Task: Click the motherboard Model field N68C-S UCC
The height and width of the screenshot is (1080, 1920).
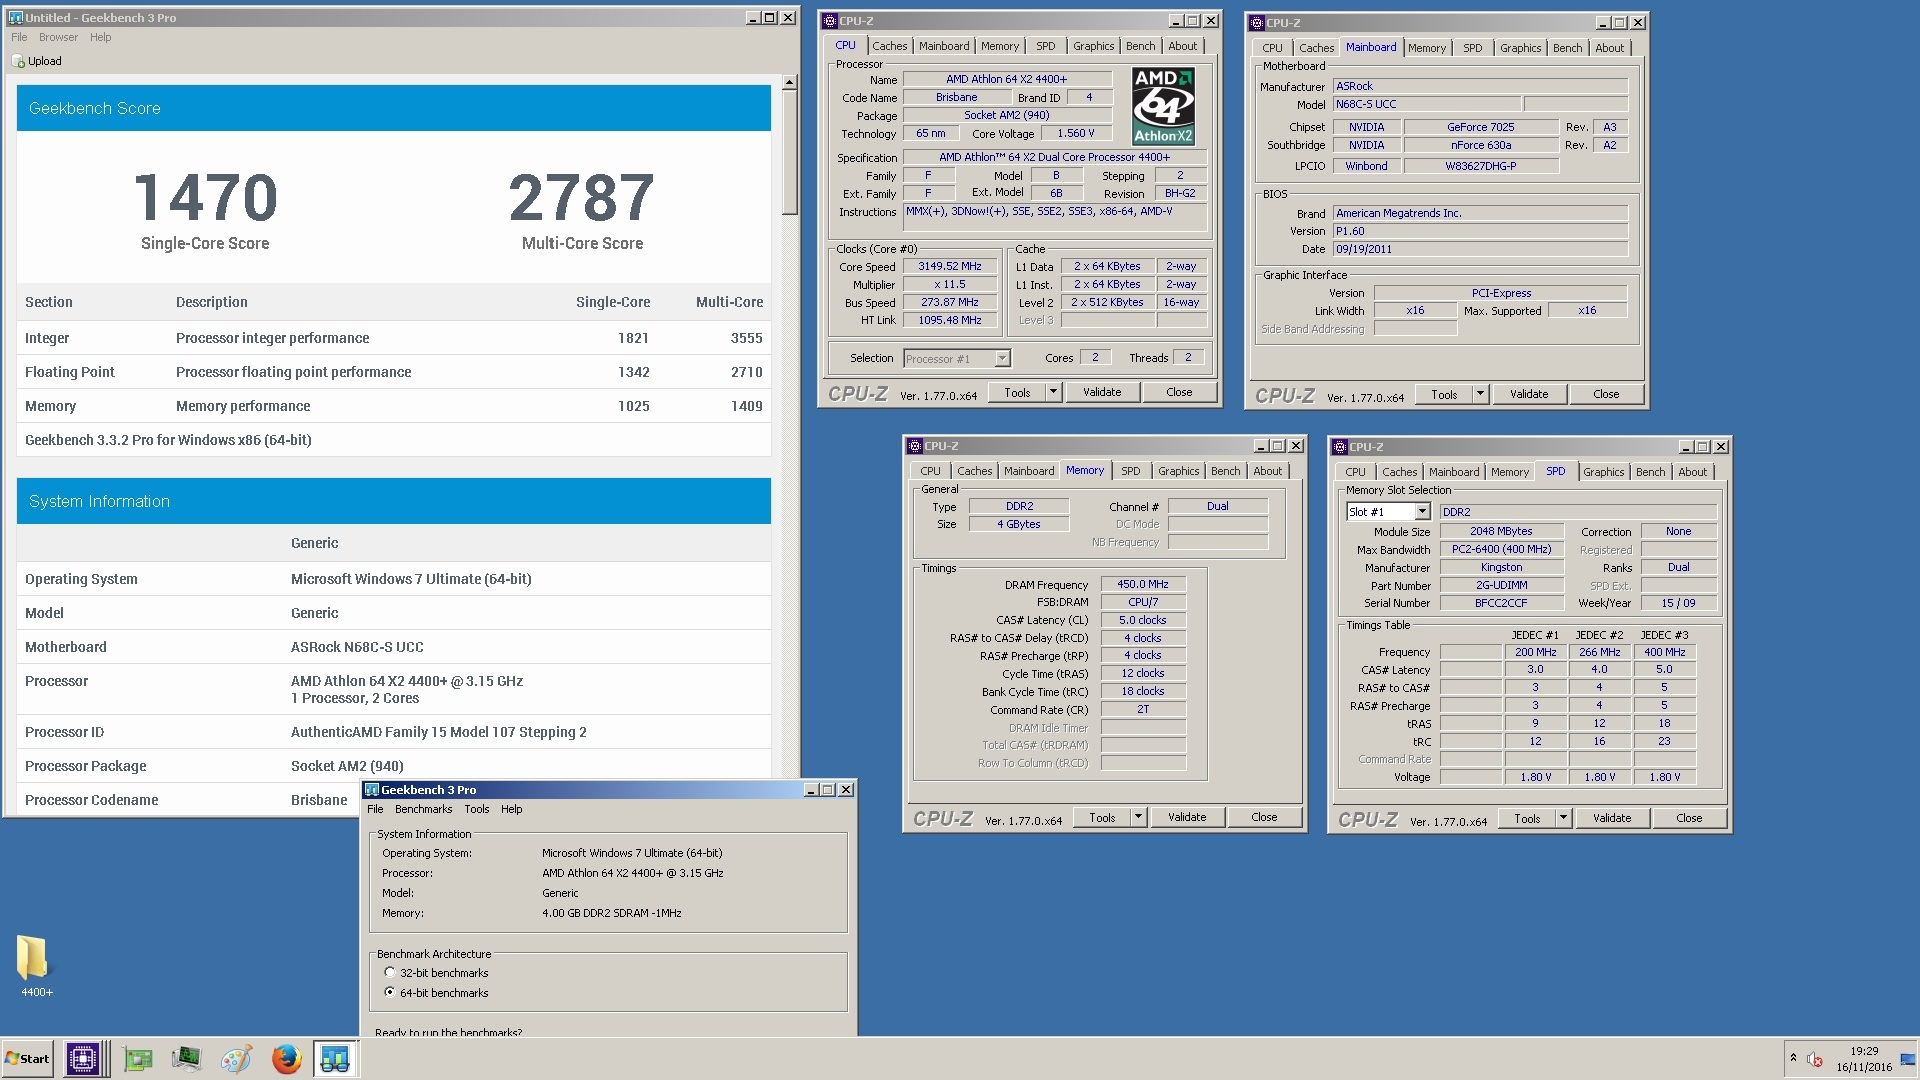Action: [x=1427, y=104]
